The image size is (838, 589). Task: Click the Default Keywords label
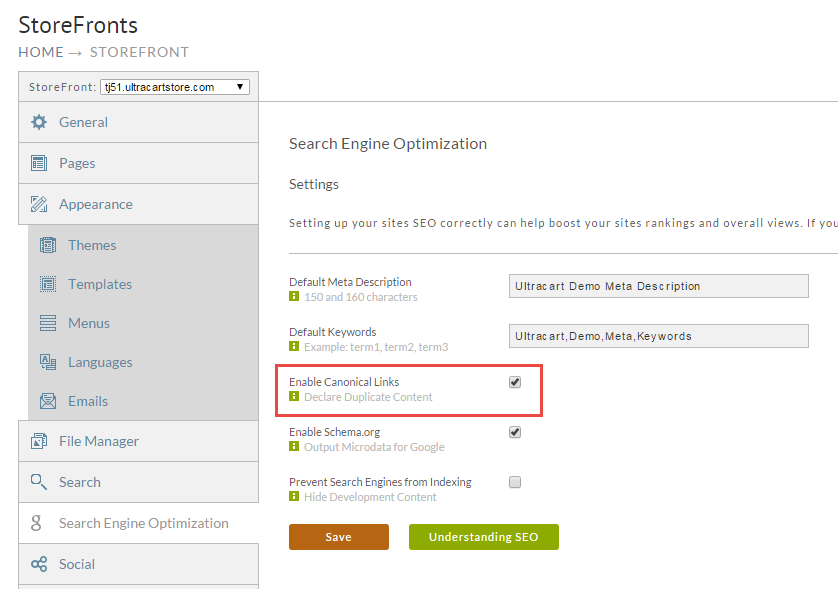332,332
